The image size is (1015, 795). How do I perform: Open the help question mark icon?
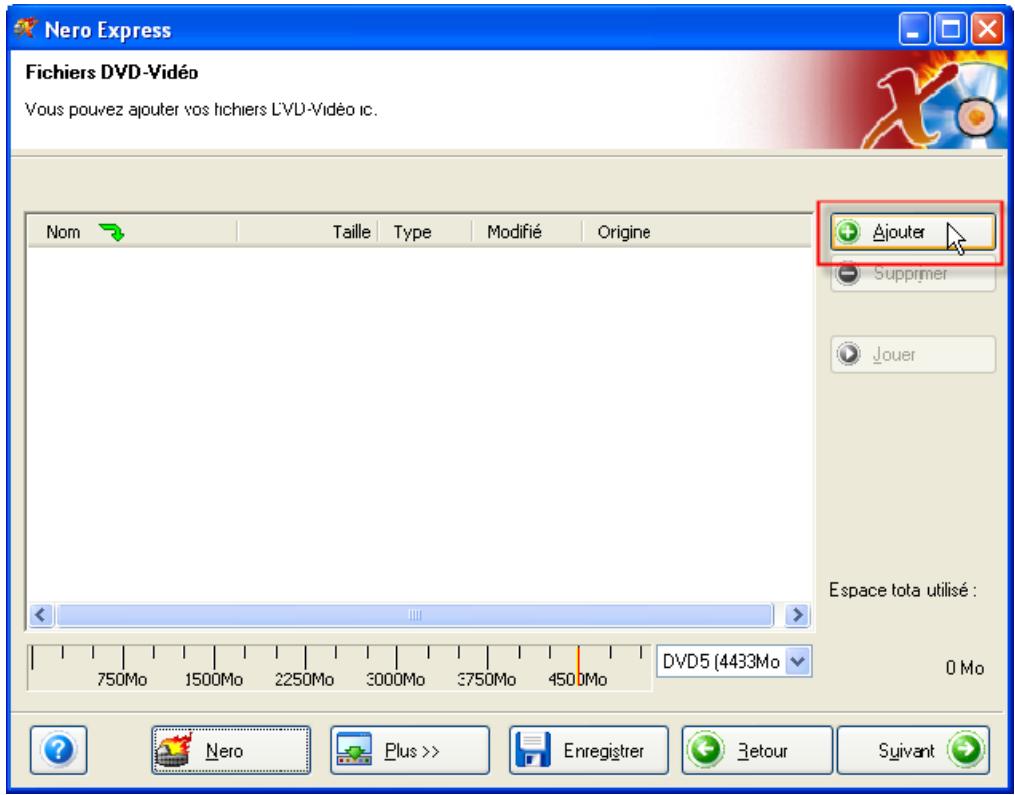[x=58, y=750]
